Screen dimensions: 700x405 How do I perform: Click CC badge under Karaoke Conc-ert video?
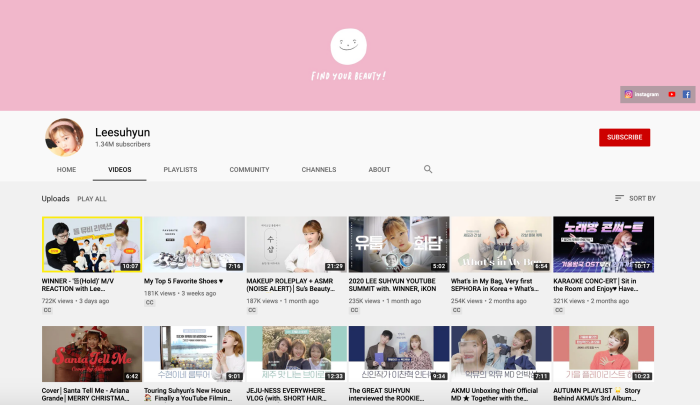click(559, 310)
